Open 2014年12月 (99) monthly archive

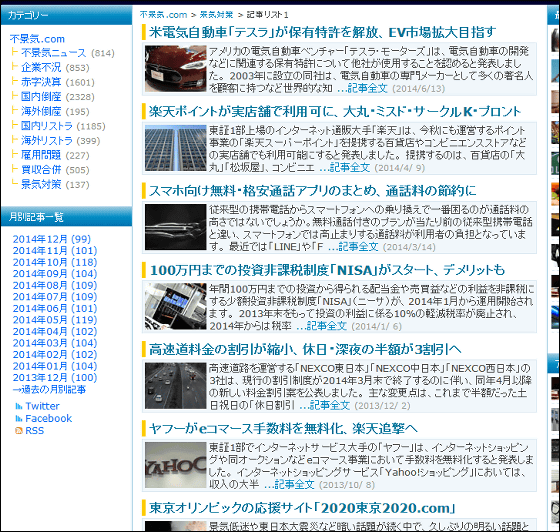pyautogui.click(x=52, y=239)
